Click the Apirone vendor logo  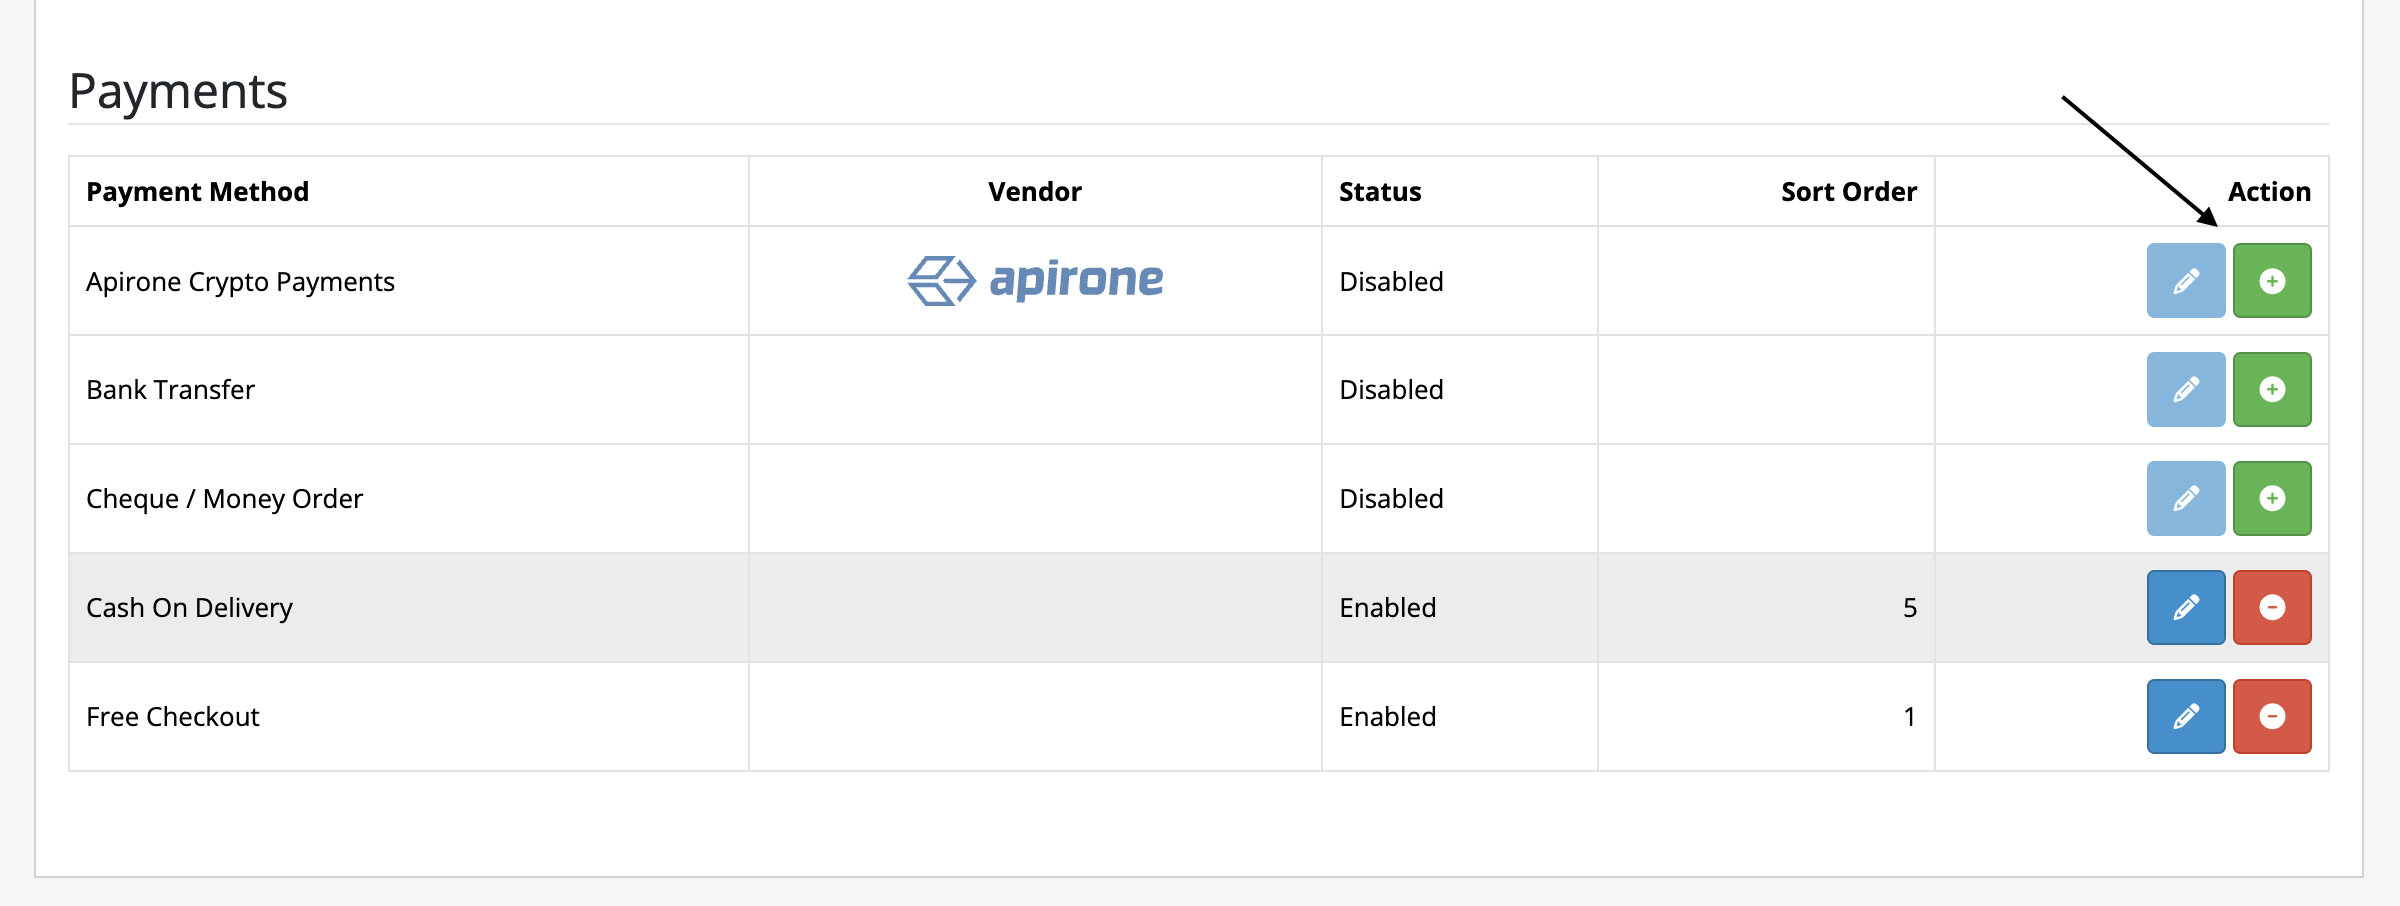tap(1035, 280)
